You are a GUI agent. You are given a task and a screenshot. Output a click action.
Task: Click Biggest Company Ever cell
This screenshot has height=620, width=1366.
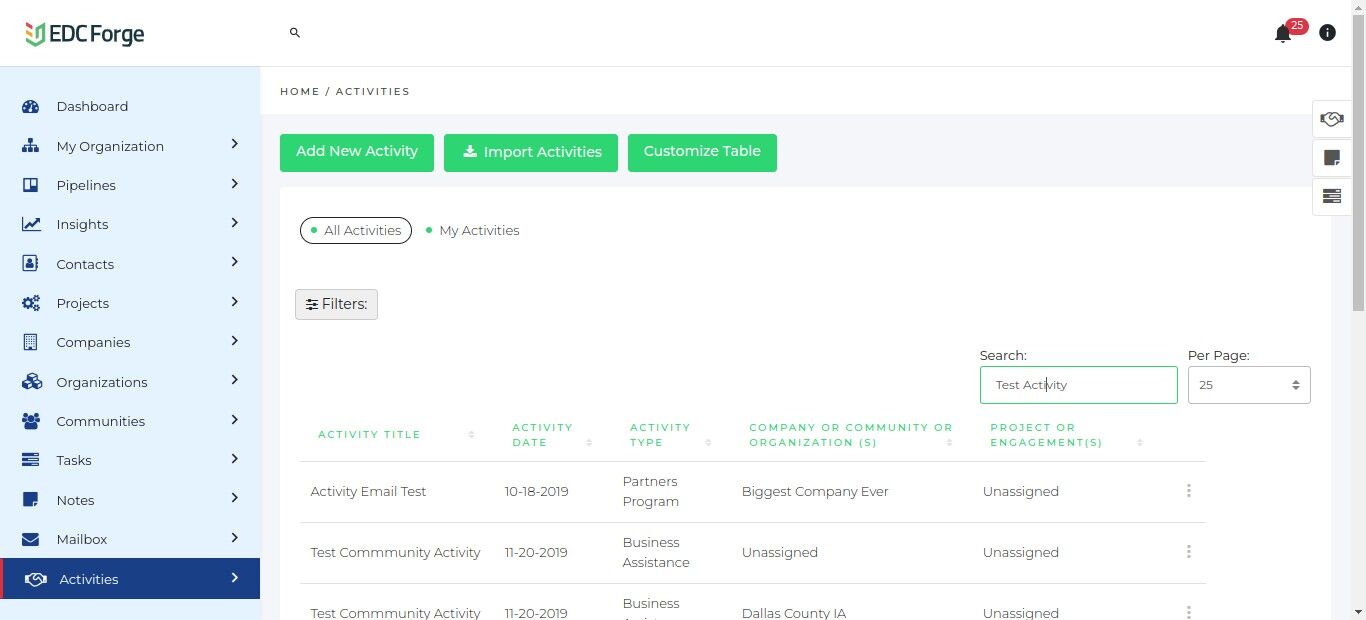pos(815,491)
